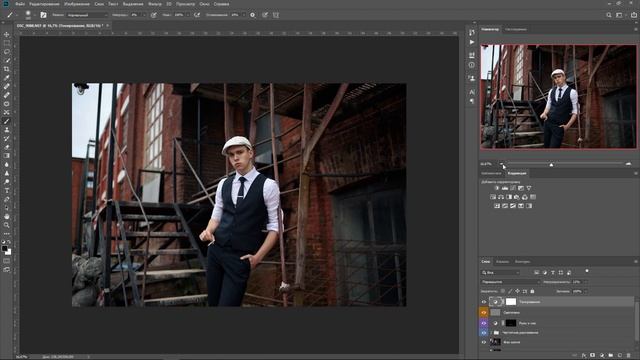This screenshot has width=640, height=360.
Task: Hide the top selected toning layer
Action: [x=484, y=302]
